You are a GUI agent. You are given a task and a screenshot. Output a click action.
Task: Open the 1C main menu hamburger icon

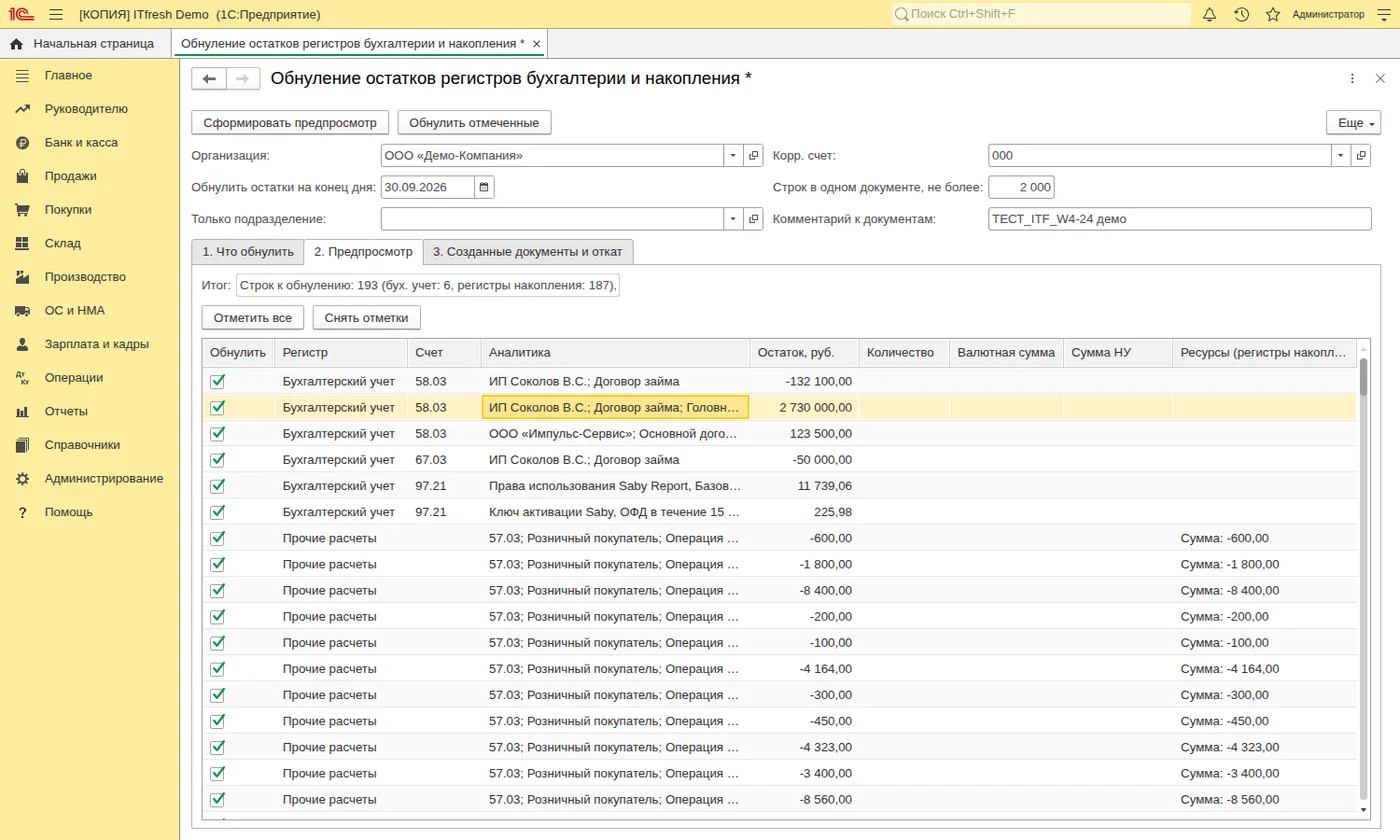point(56,14)
